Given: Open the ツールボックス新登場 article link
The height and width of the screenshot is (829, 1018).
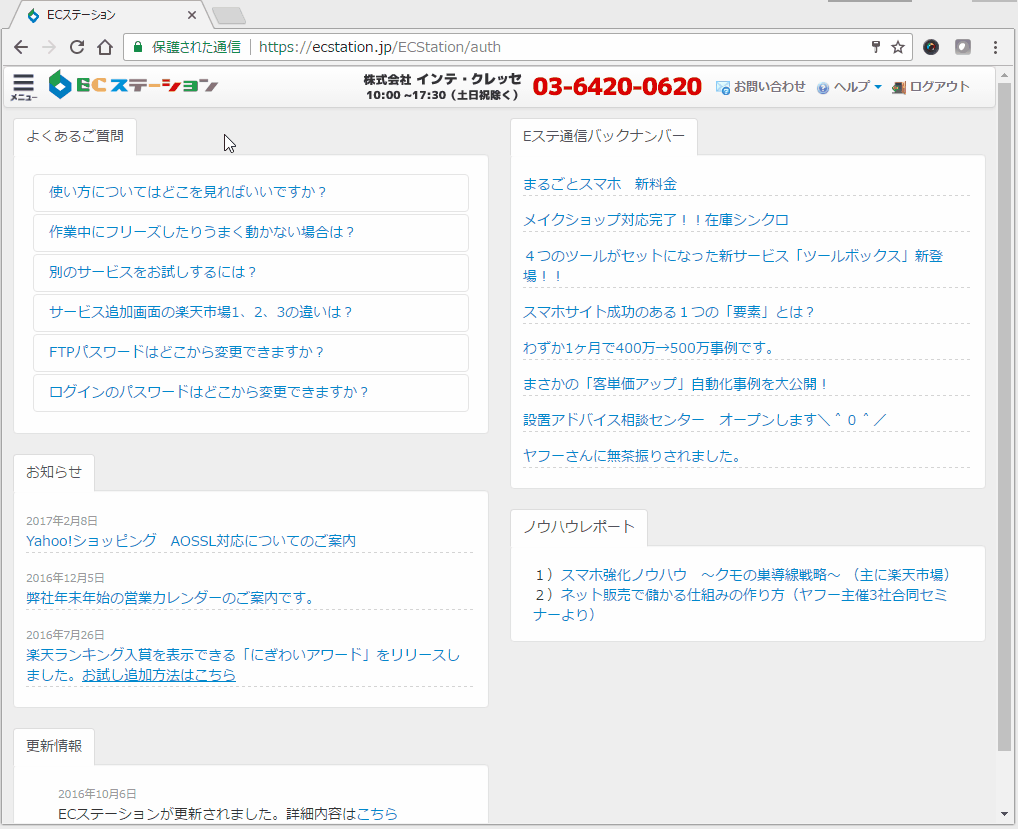Looking at the screenshot, I should click(x=733, y=266).
